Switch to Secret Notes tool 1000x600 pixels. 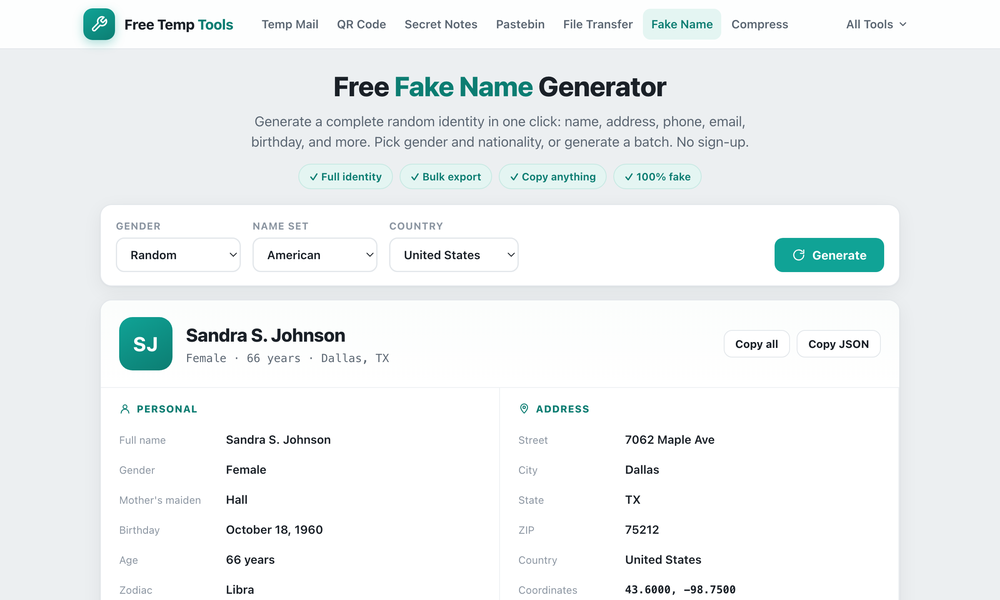tap(441, 24)
